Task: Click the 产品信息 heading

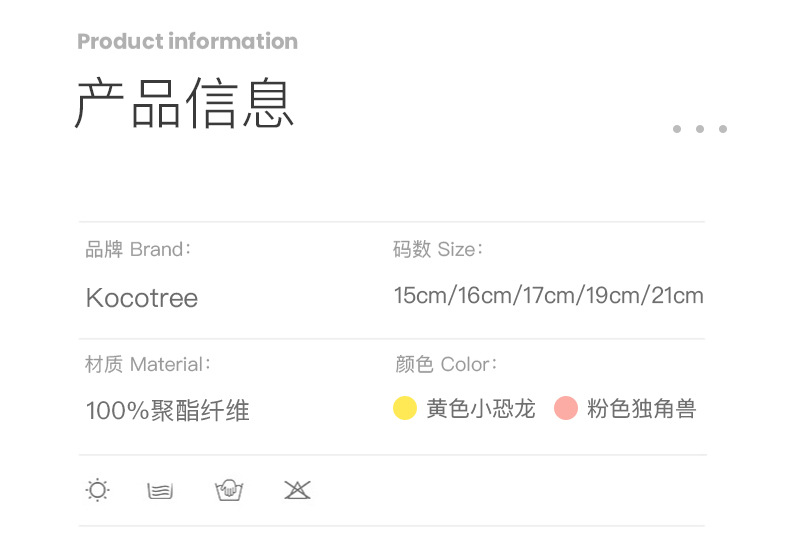Action: coord(185,104)
